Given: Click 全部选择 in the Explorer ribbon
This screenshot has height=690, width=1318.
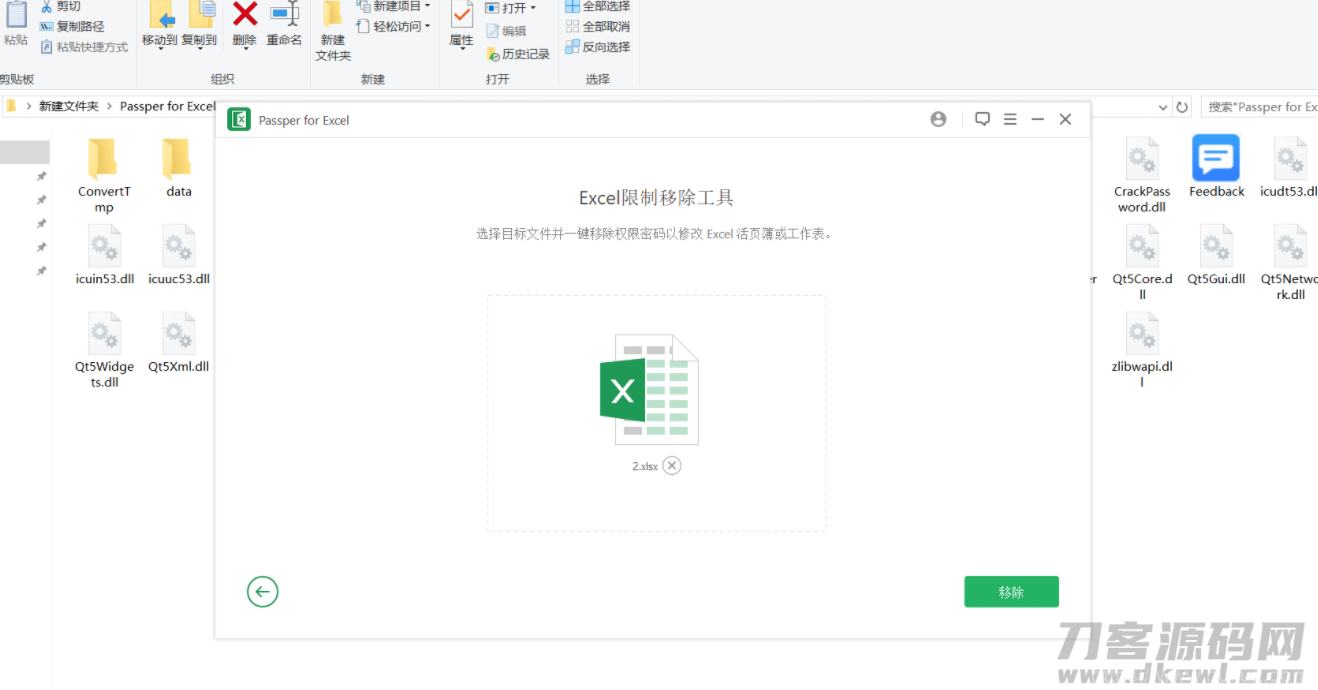Looking at the screenshot, I should pos(598,7).
